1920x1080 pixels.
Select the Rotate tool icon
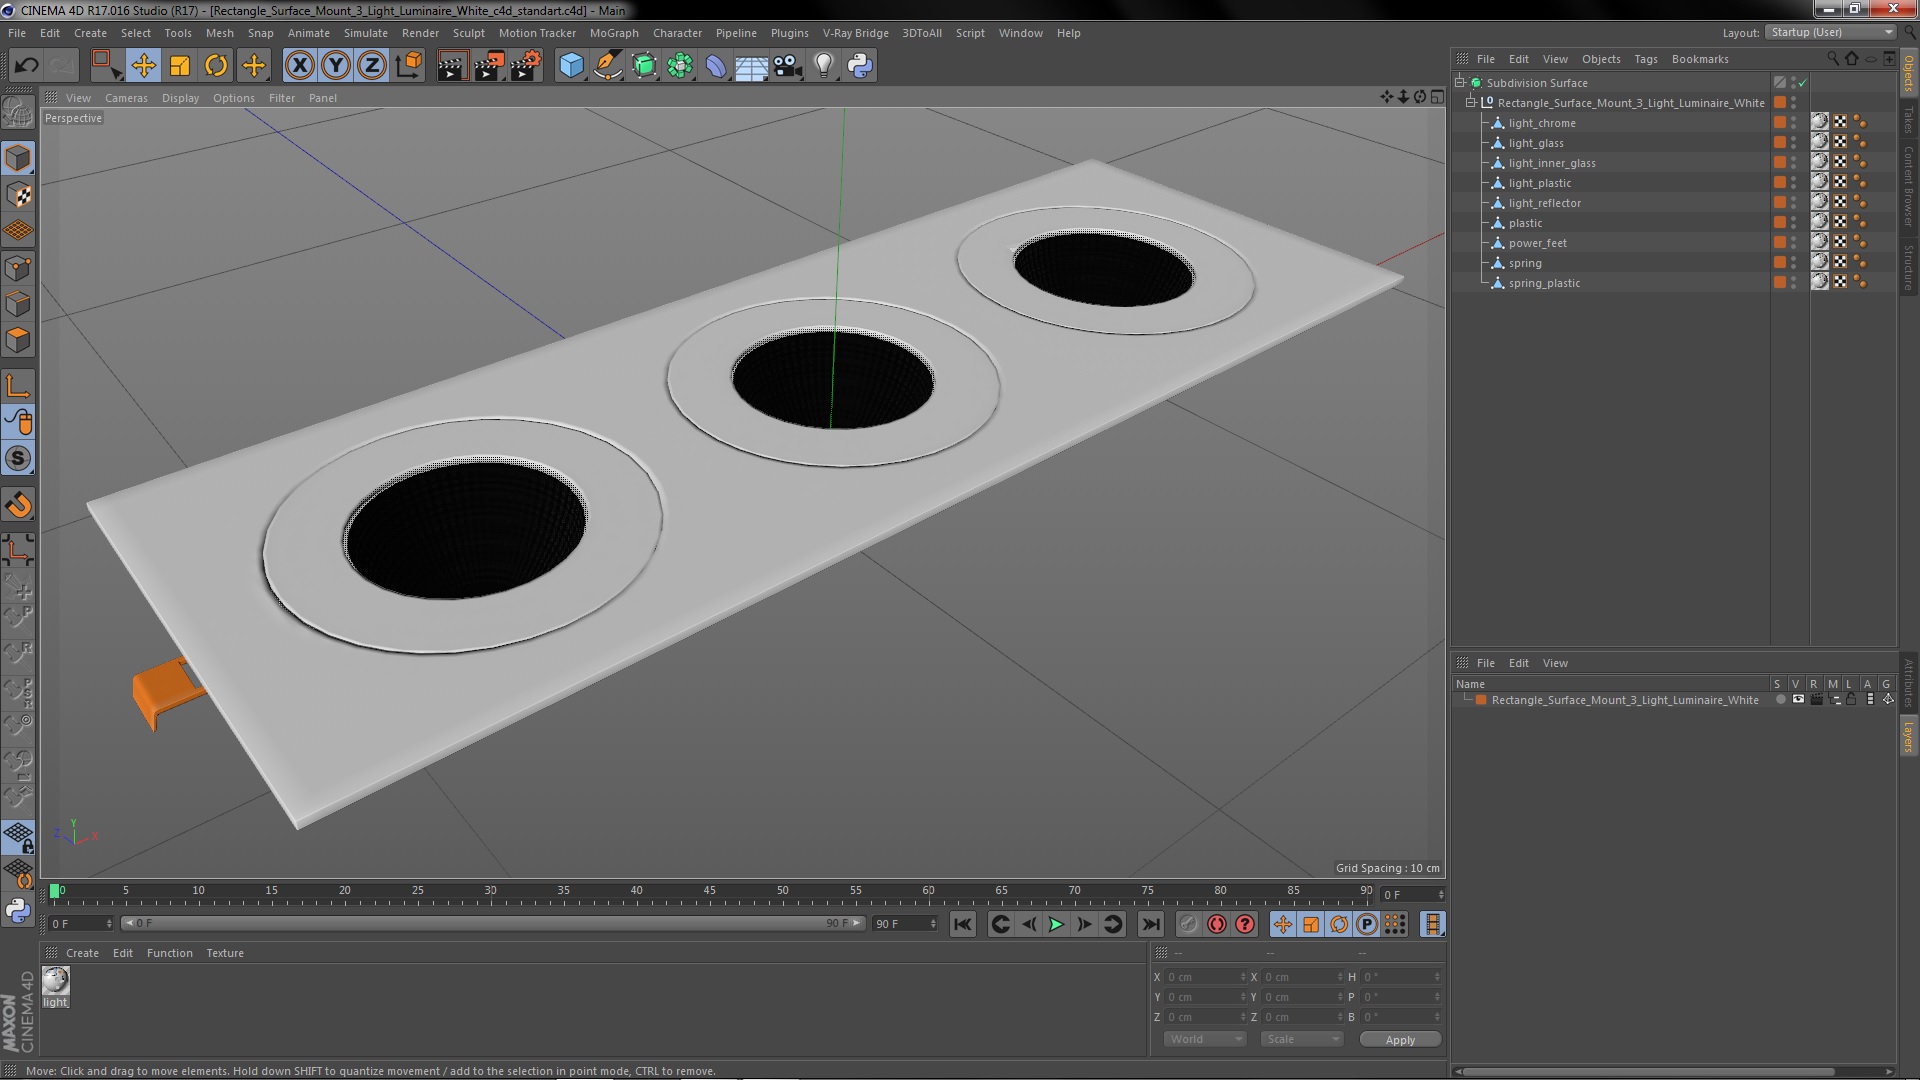[216, 66]
